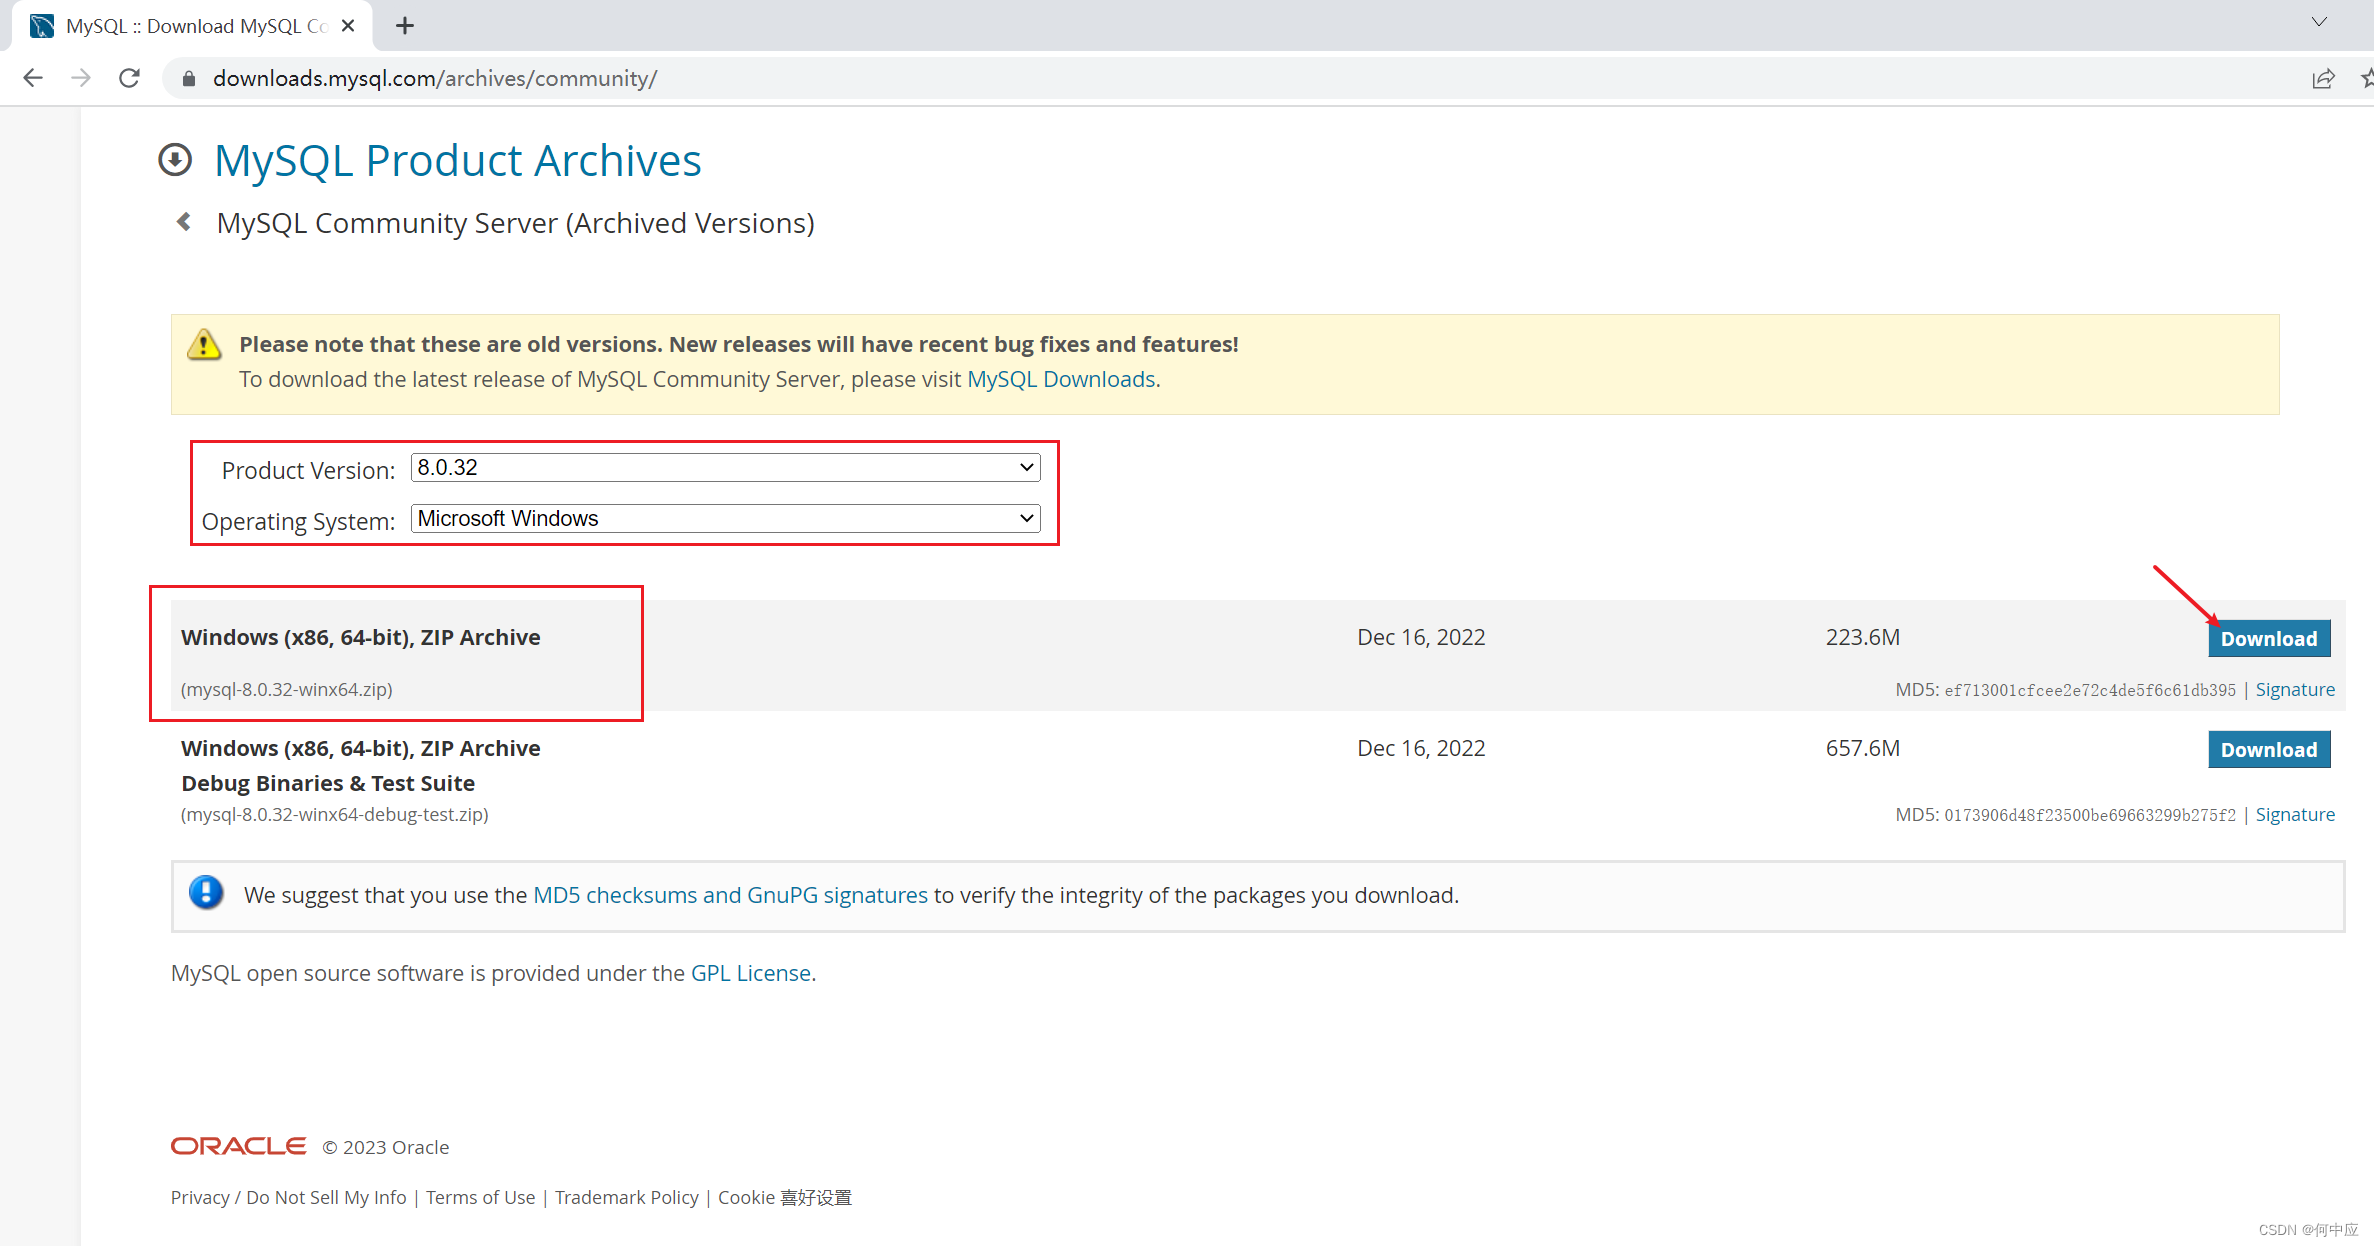Click the back chevron beside Community Server heading
Screen dimensions: 2374x1246
tap(184, 222)
